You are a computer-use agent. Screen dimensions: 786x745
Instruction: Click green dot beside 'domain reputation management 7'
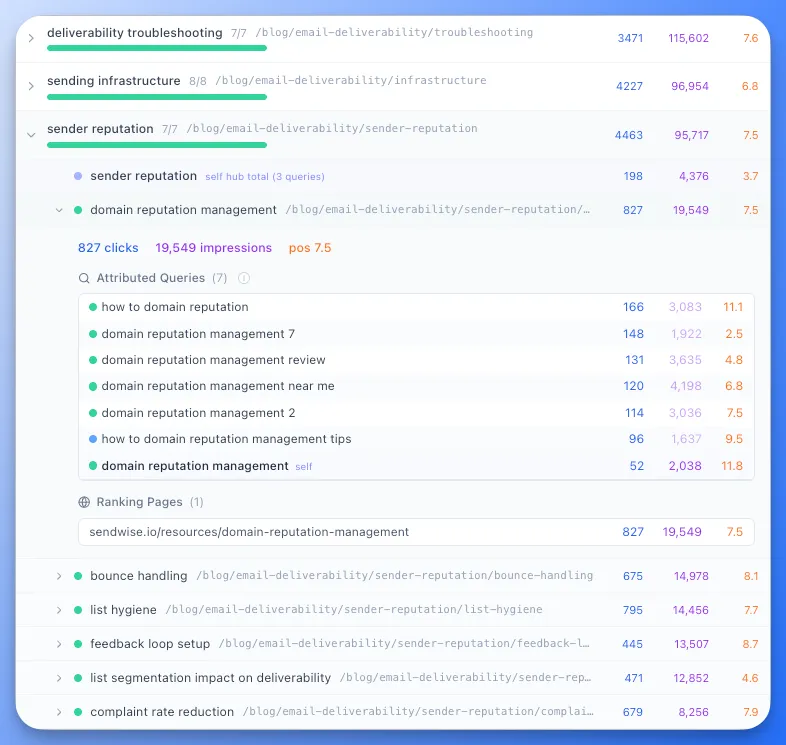point(93,334)
